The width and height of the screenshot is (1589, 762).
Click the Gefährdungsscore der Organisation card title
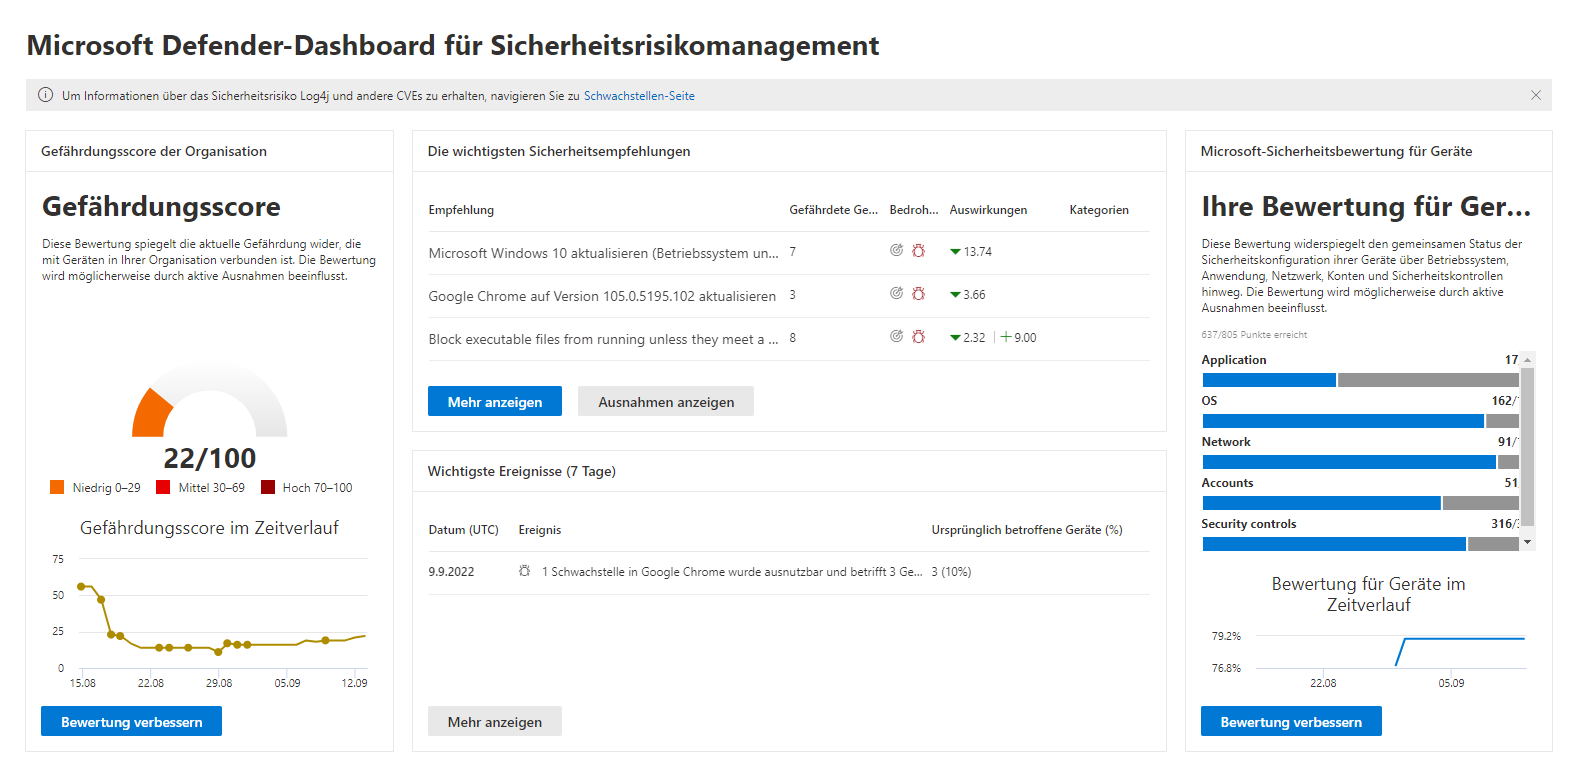coord(154,151)
